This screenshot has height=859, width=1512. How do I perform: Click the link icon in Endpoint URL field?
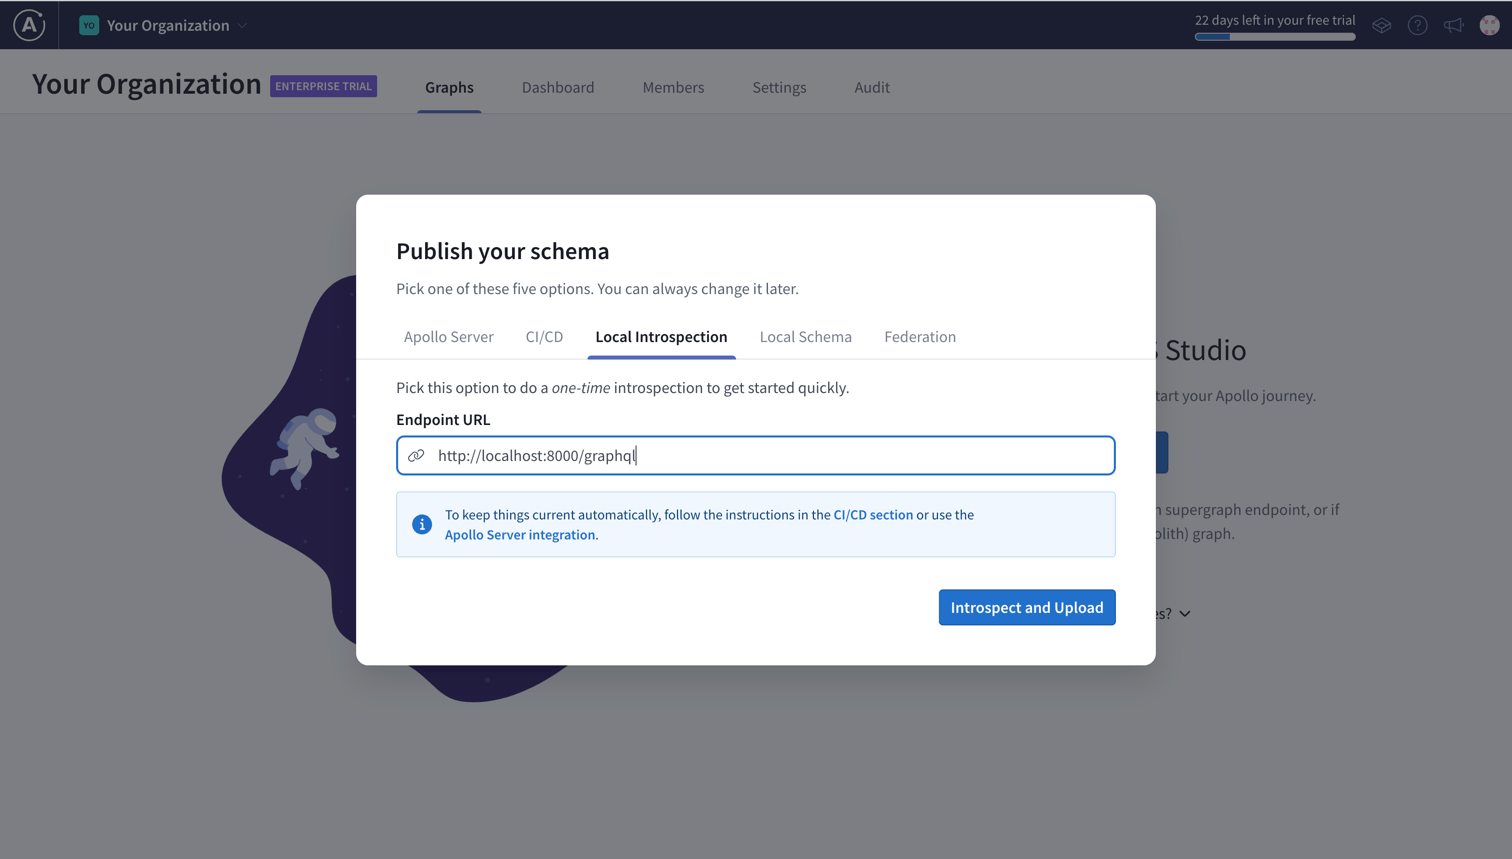[416, 456]
